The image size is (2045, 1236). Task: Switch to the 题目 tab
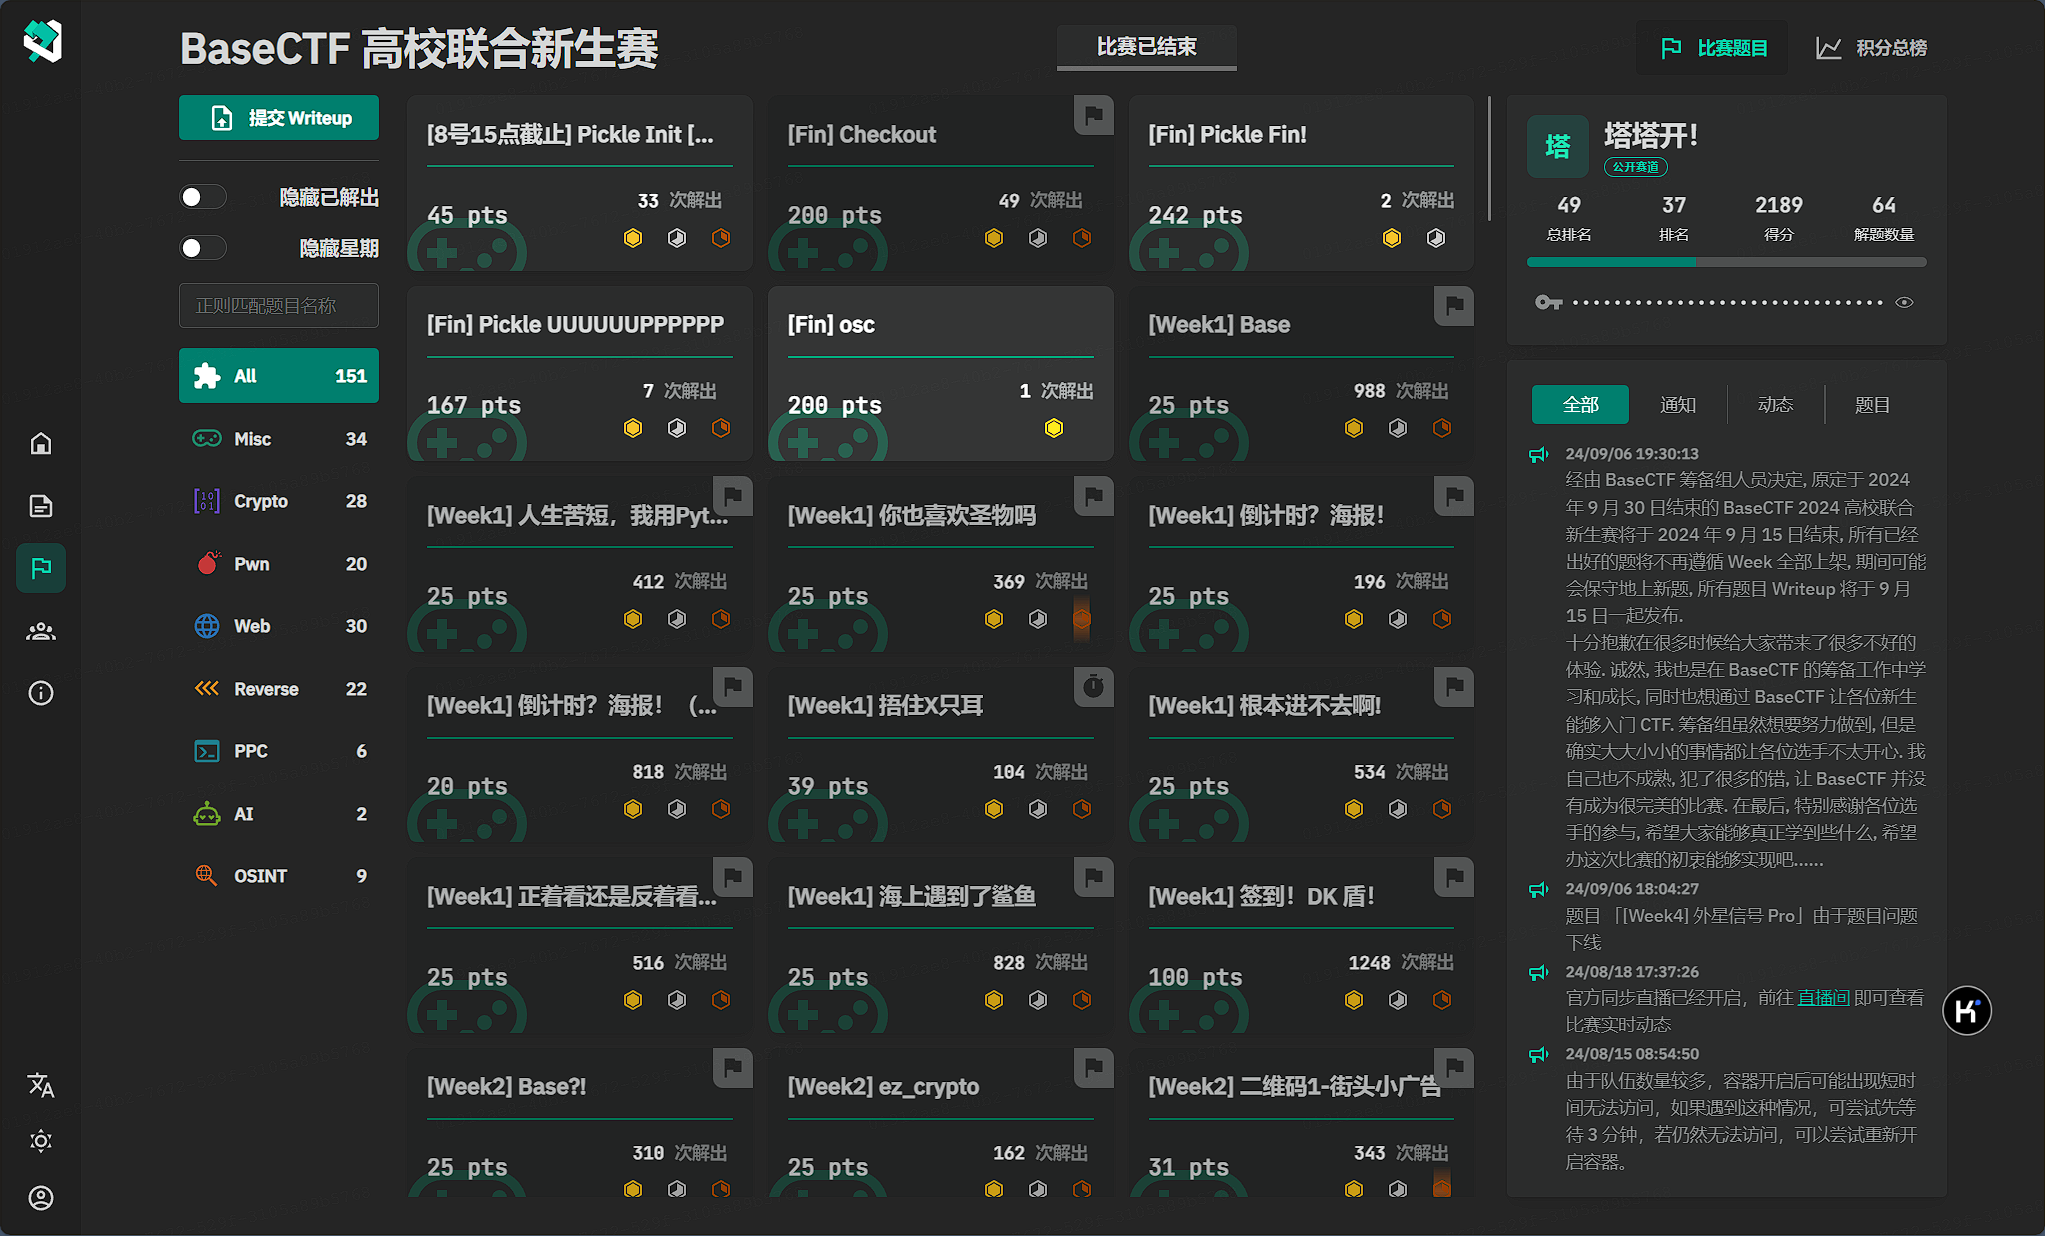pos(1872,405)
